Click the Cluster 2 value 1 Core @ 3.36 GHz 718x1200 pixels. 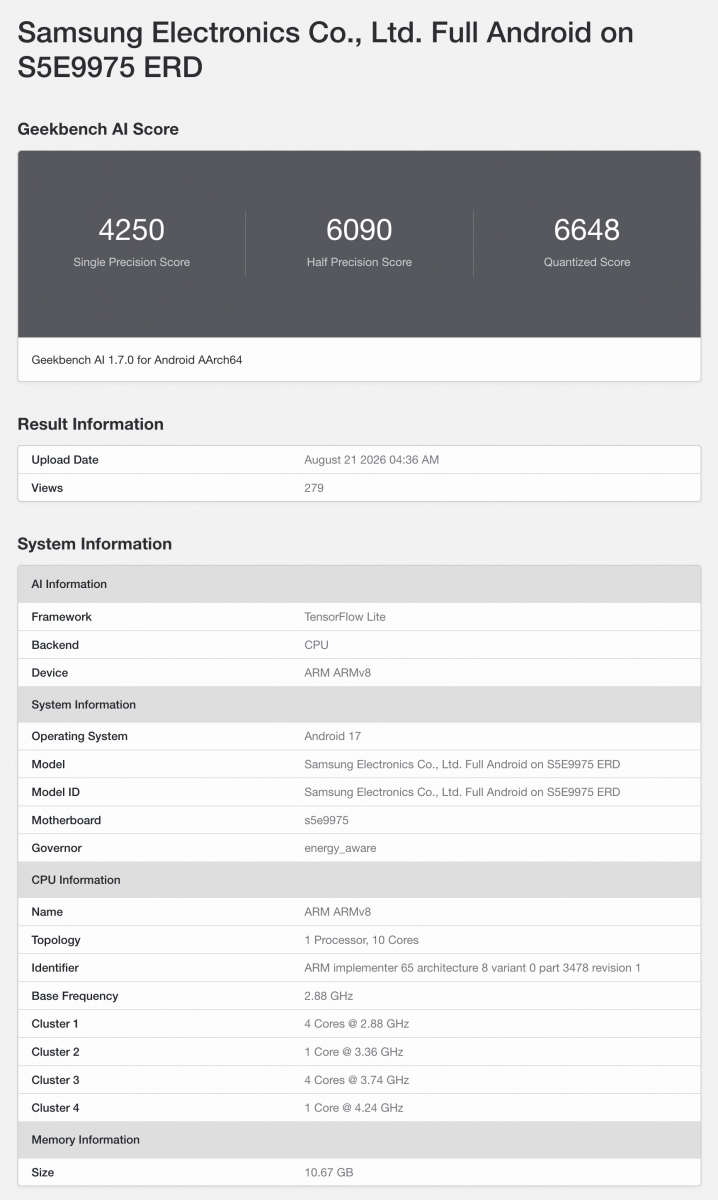[x=353, y=1052]
